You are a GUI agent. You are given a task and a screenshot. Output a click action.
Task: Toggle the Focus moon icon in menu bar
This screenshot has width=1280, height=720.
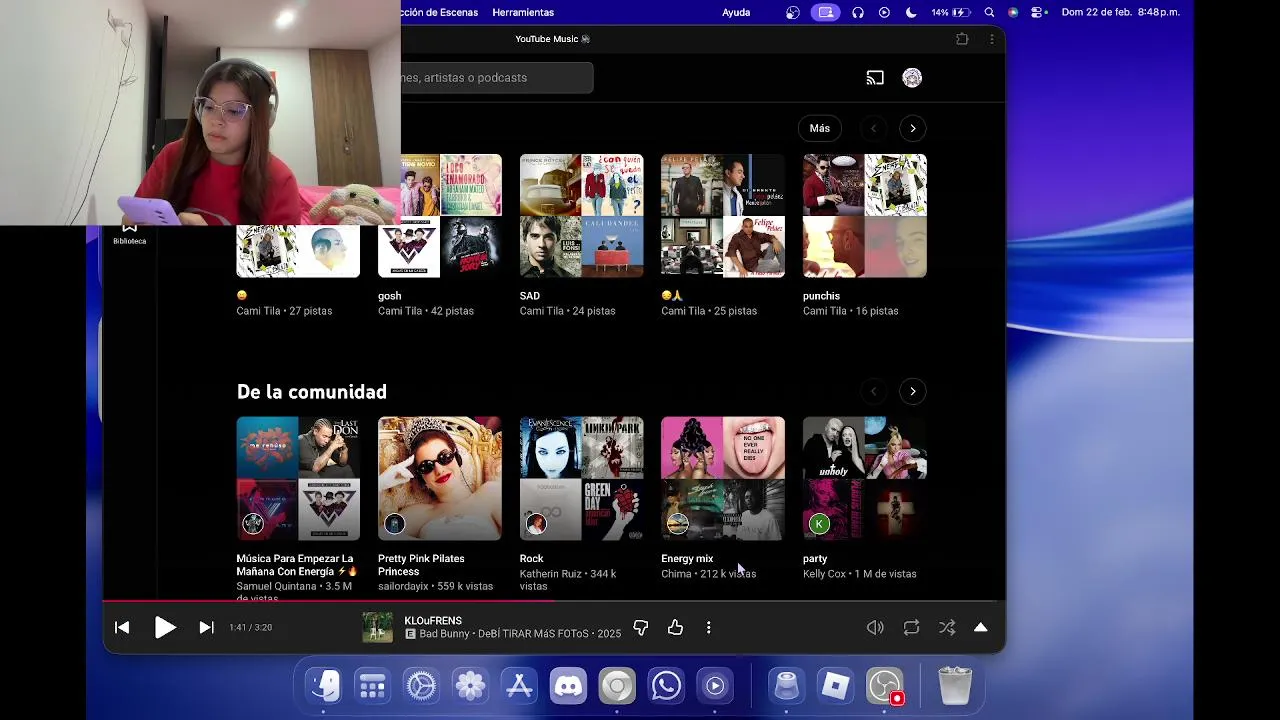911,12
